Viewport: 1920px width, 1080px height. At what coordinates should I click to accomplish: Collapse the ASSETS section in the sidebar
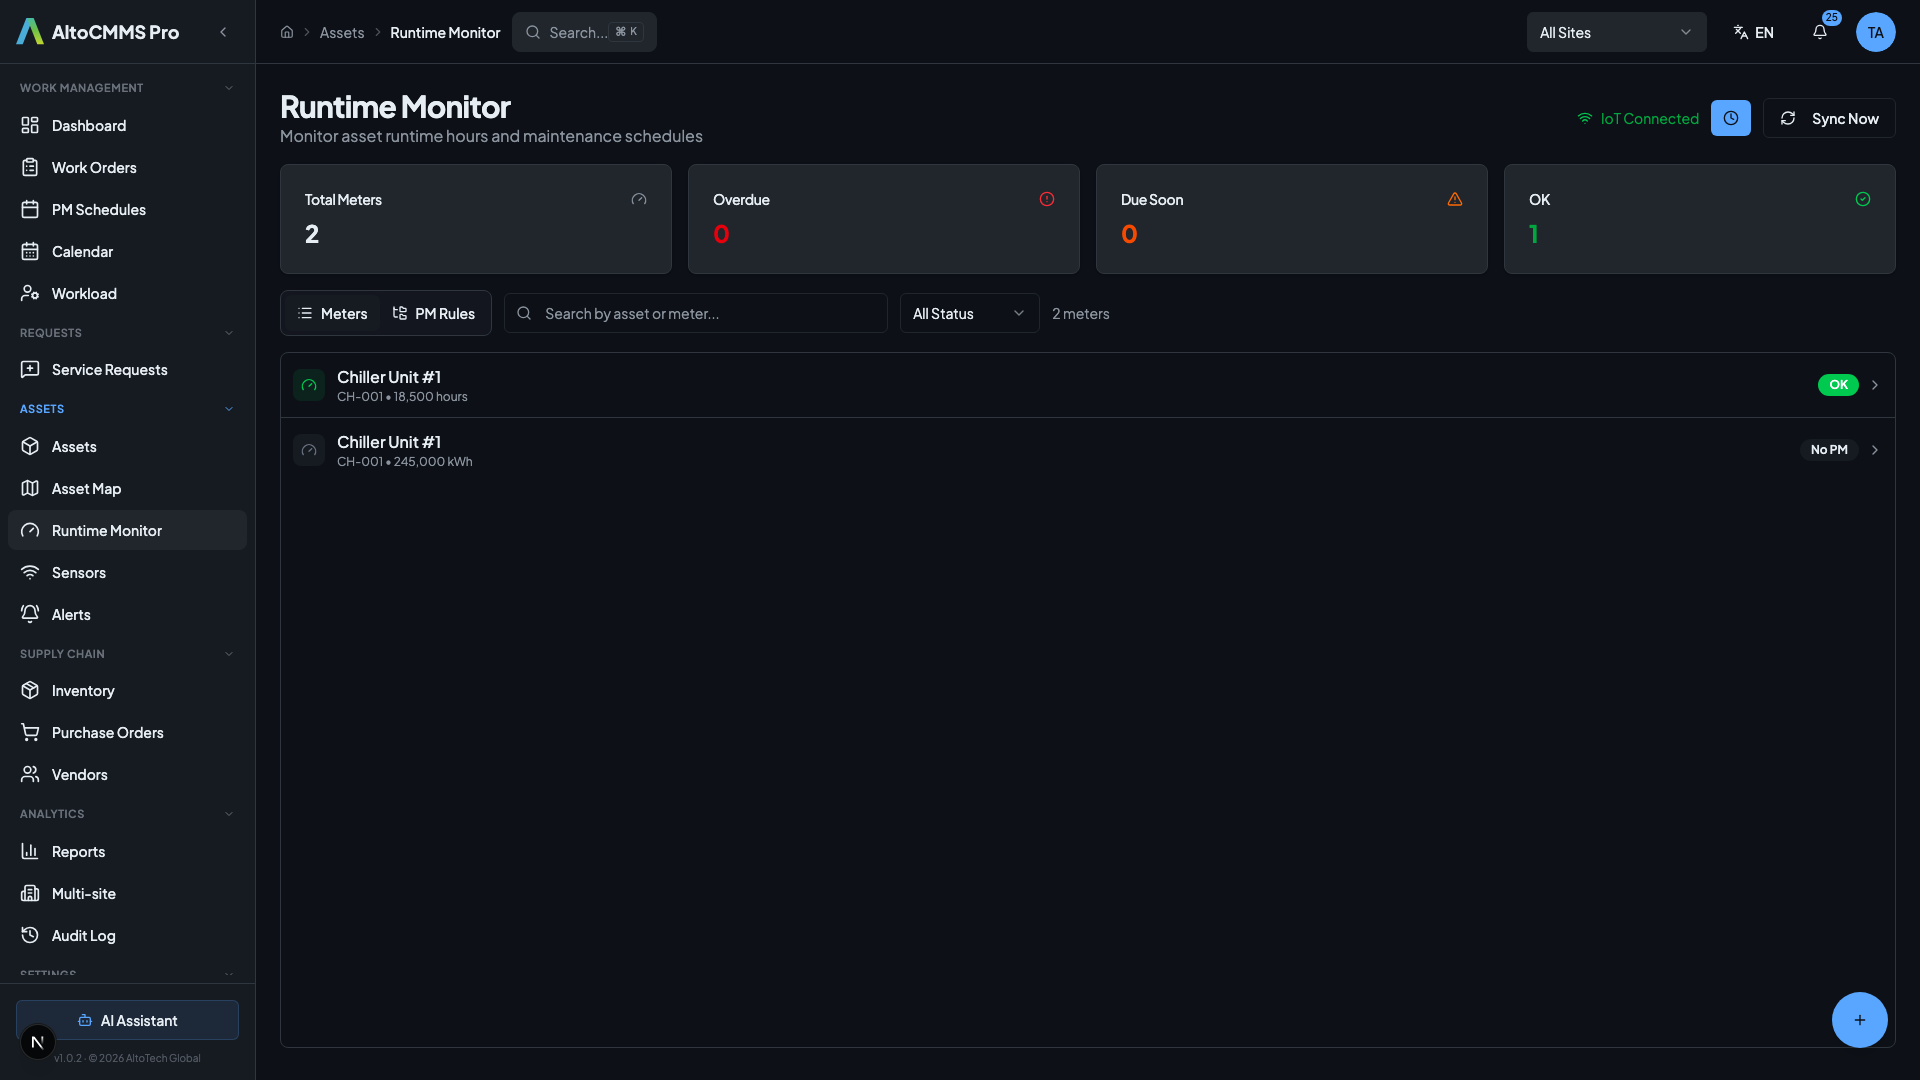[x=229, y=408]
